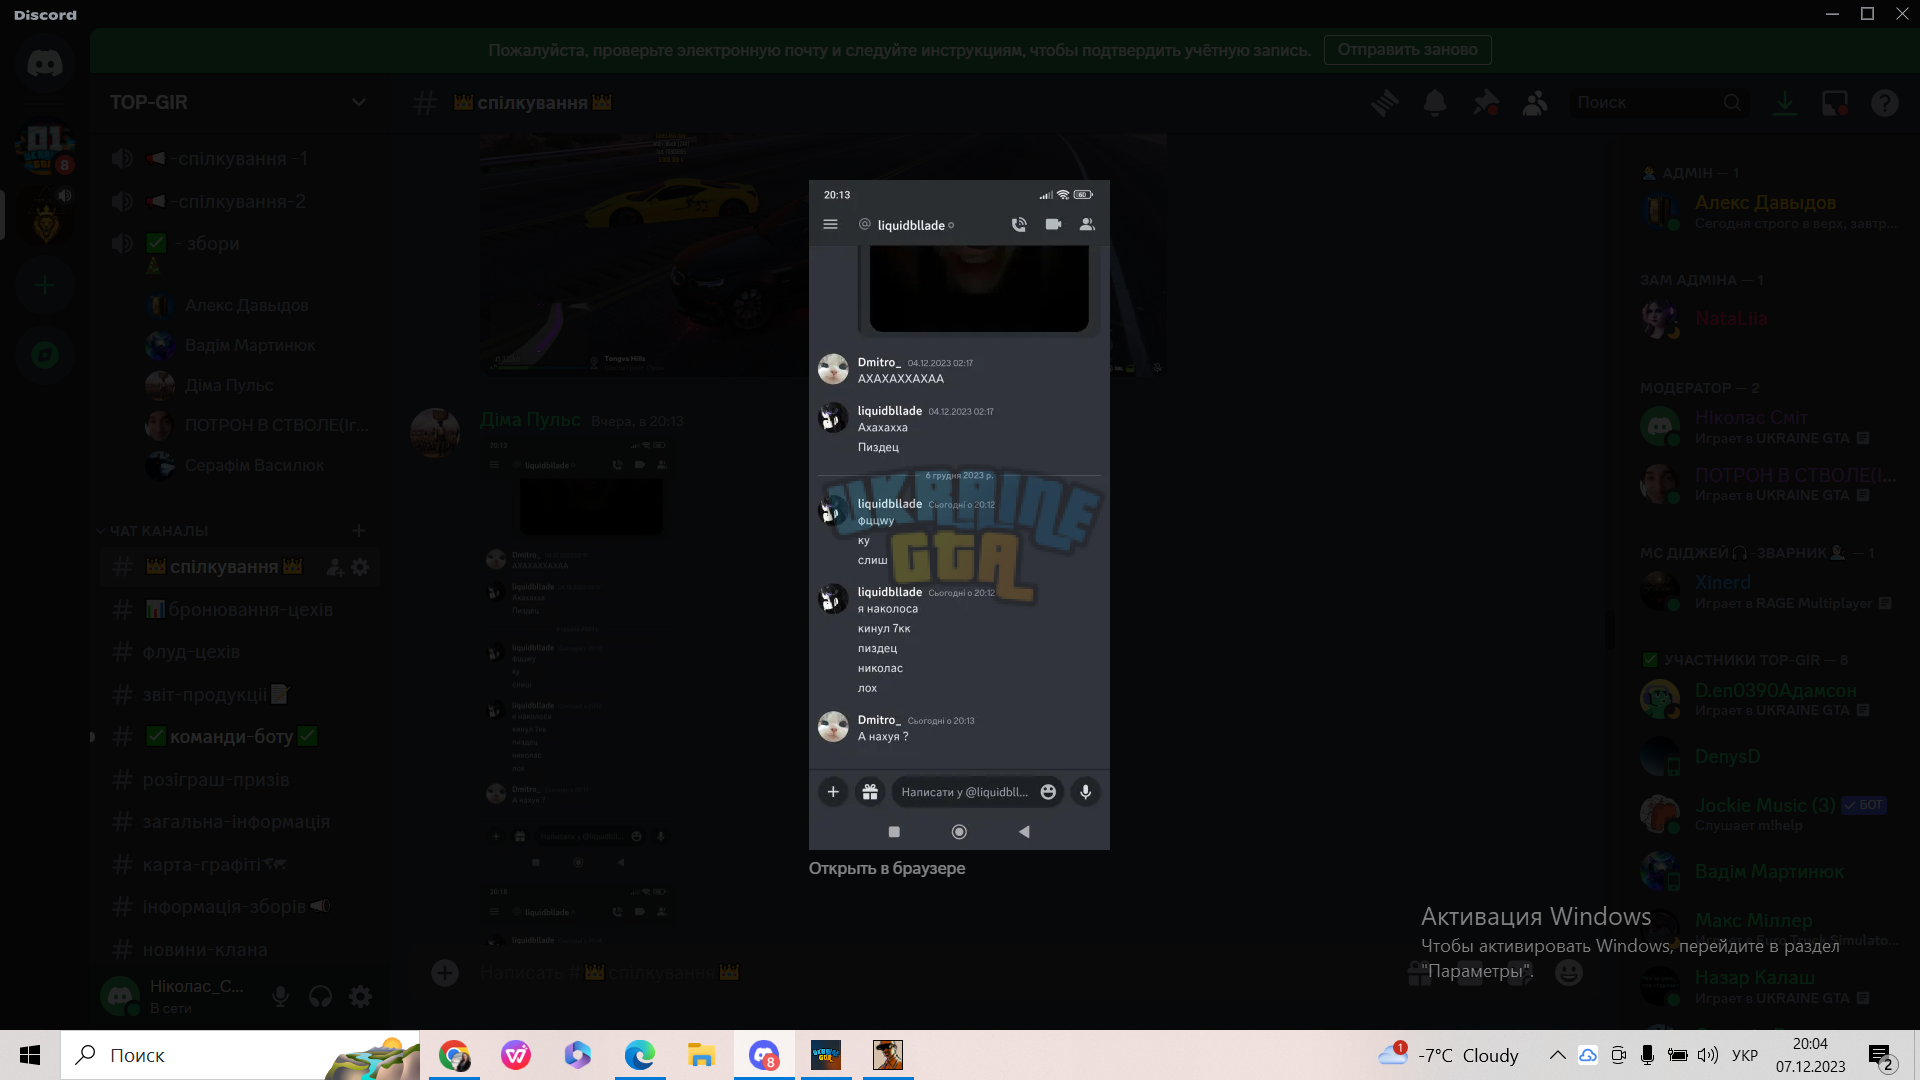Open Microsoft Edge from taskbar
The image size is (1920, 1080).
tap(640, 1055)
